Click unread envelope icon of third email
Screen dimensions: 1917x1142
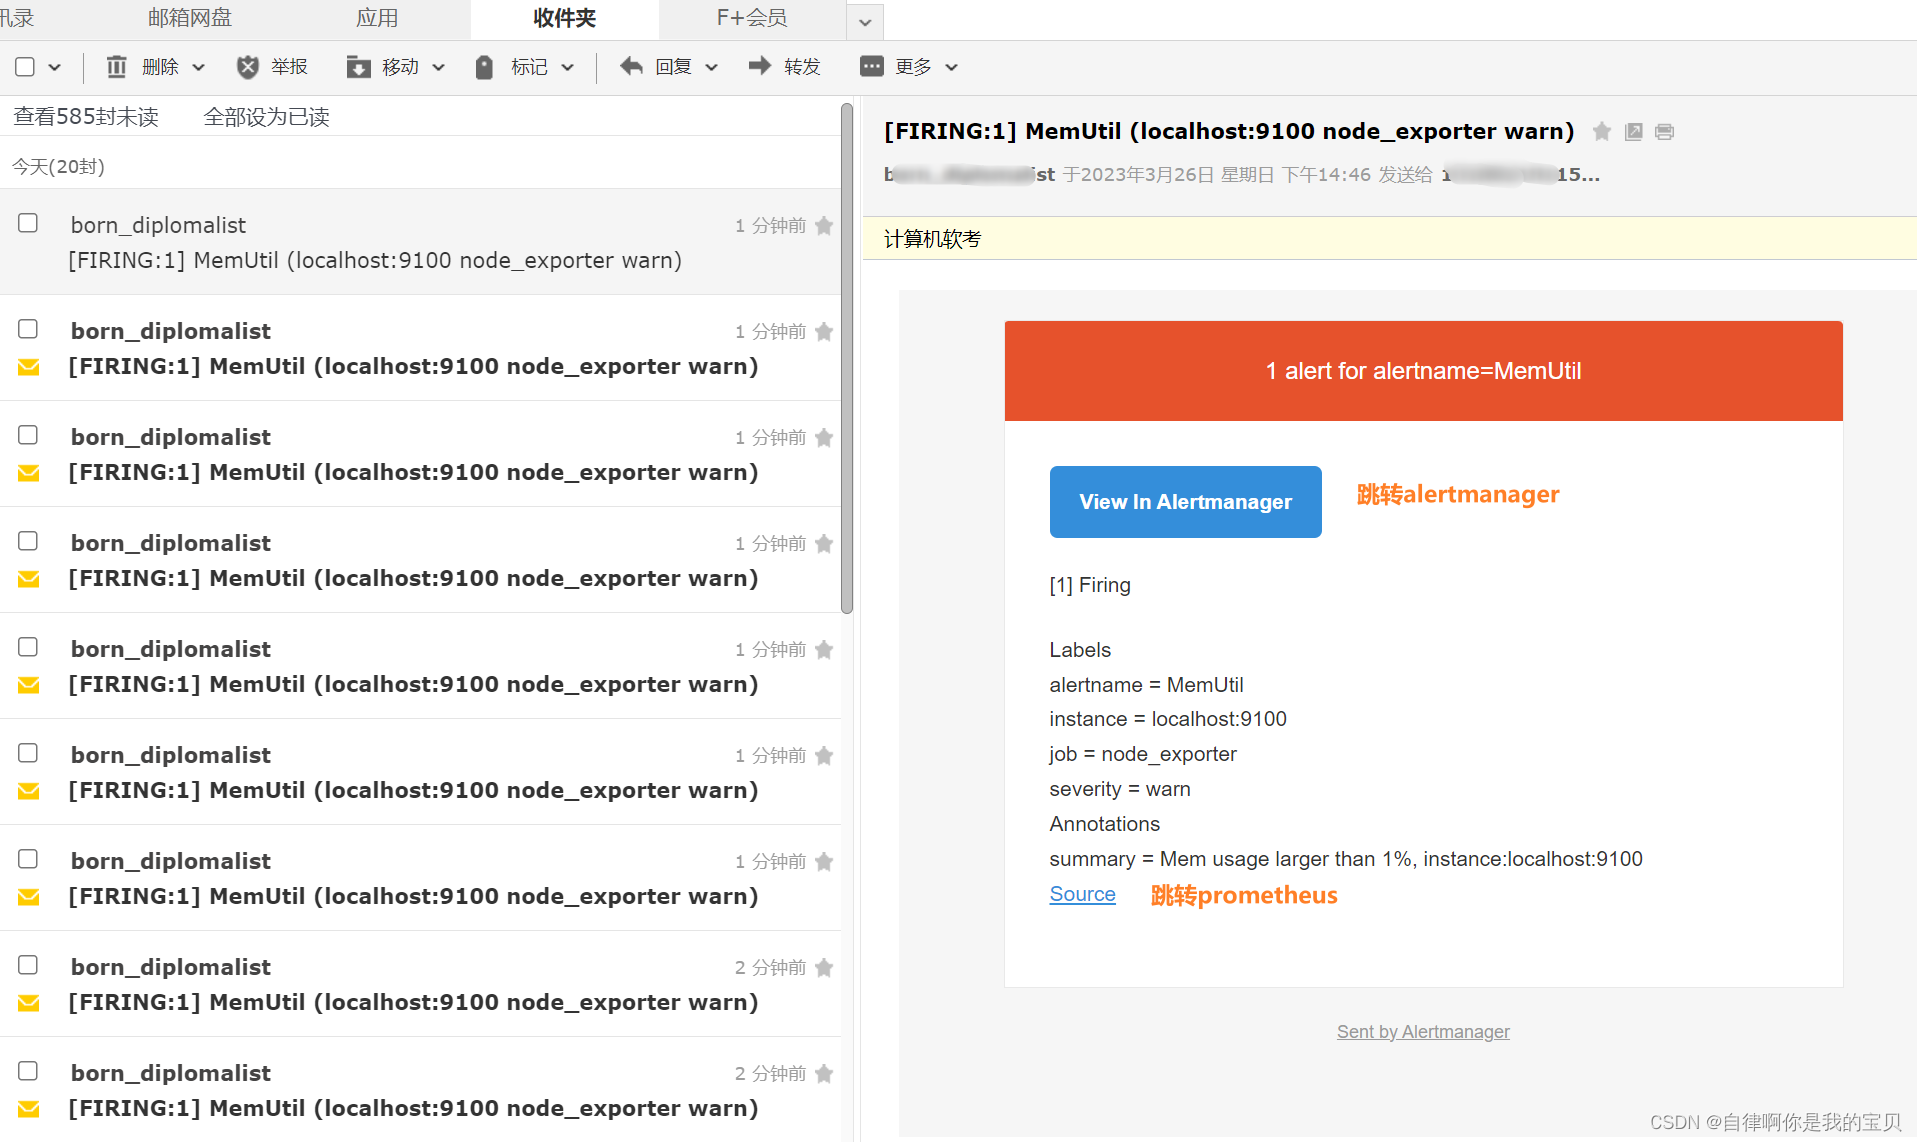pyautogui.click(x=29, y=473)
